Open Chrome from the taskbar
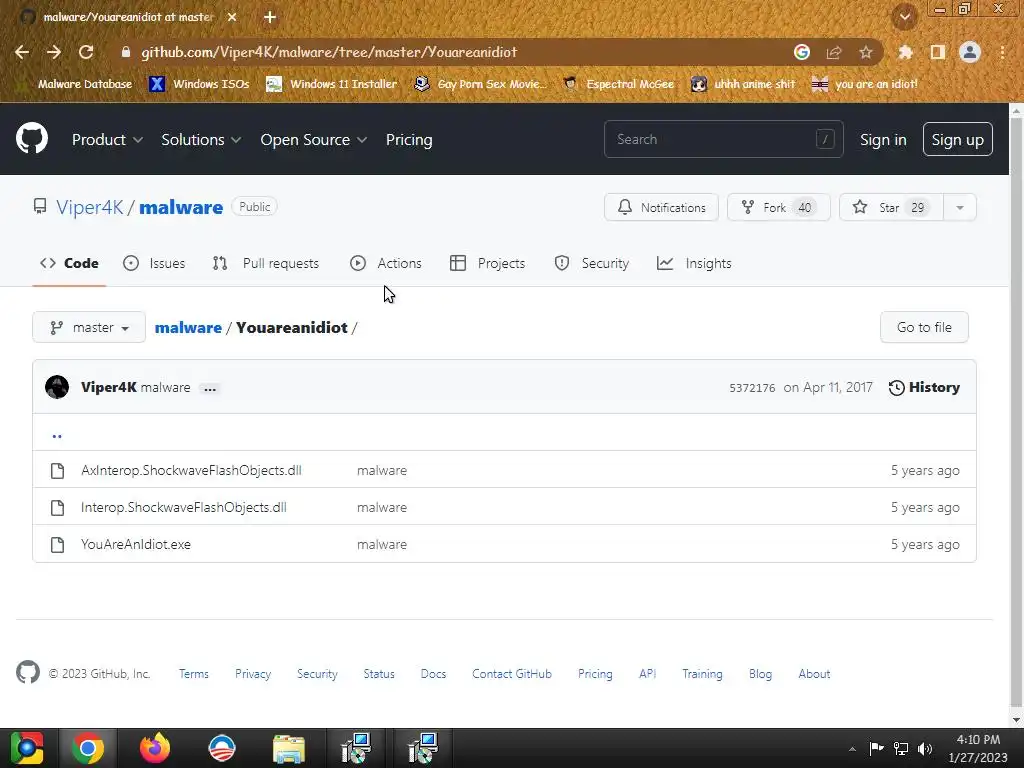Screen dimensions: 1024x768 click(x=88, y=748)
